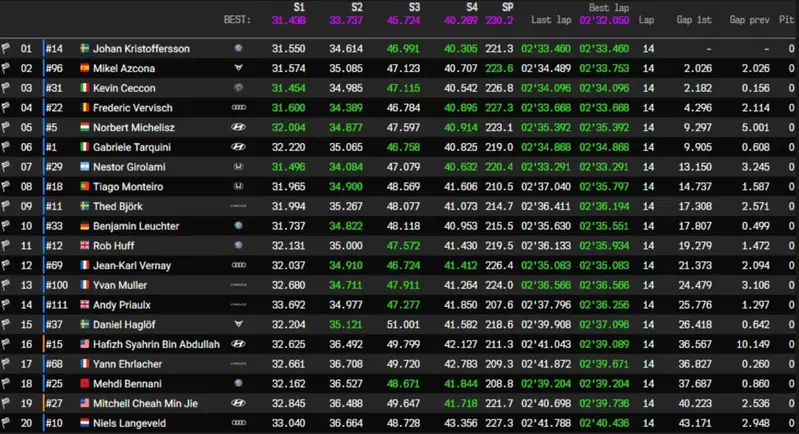The height and width of the screenshot is (434, 799).
Task: Click the Last lap column header
Action: [x=551, y=20]
